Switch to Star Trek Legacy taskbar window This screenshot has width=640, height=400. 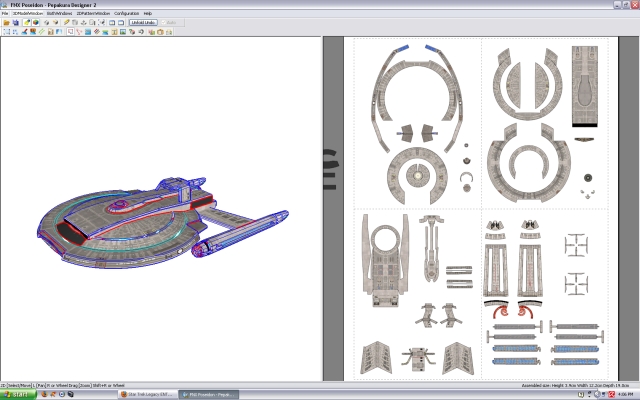(x=148, y=395)
